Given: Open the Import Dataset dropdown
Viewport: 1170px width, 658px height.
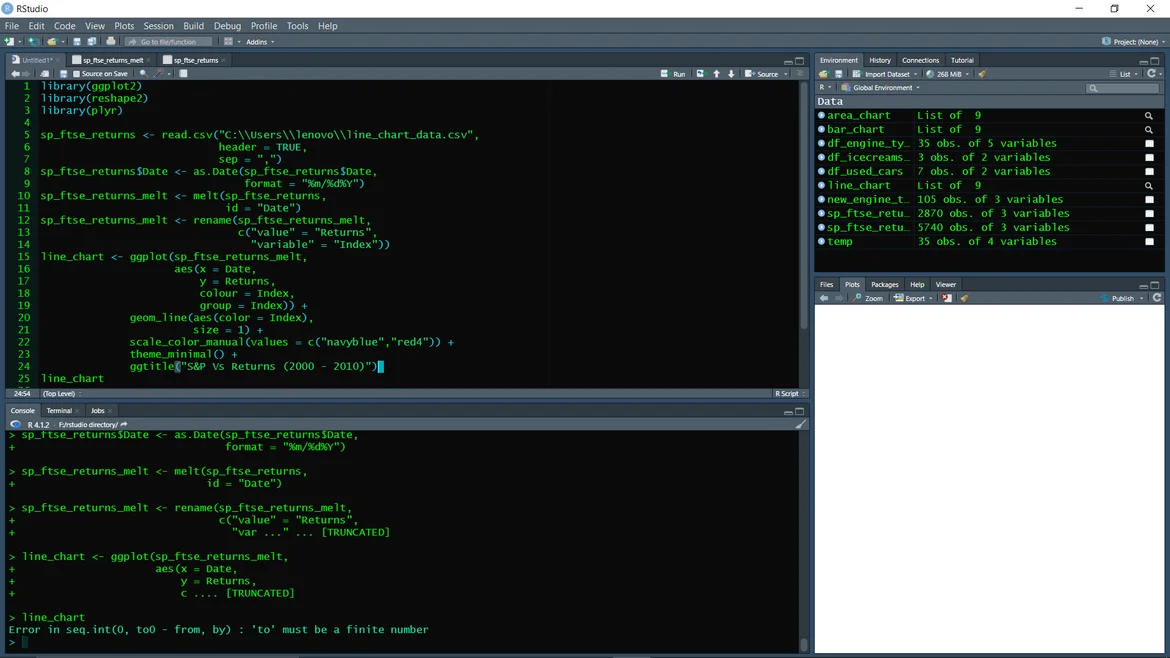Looking at the screenshot, I should point(888,74).
